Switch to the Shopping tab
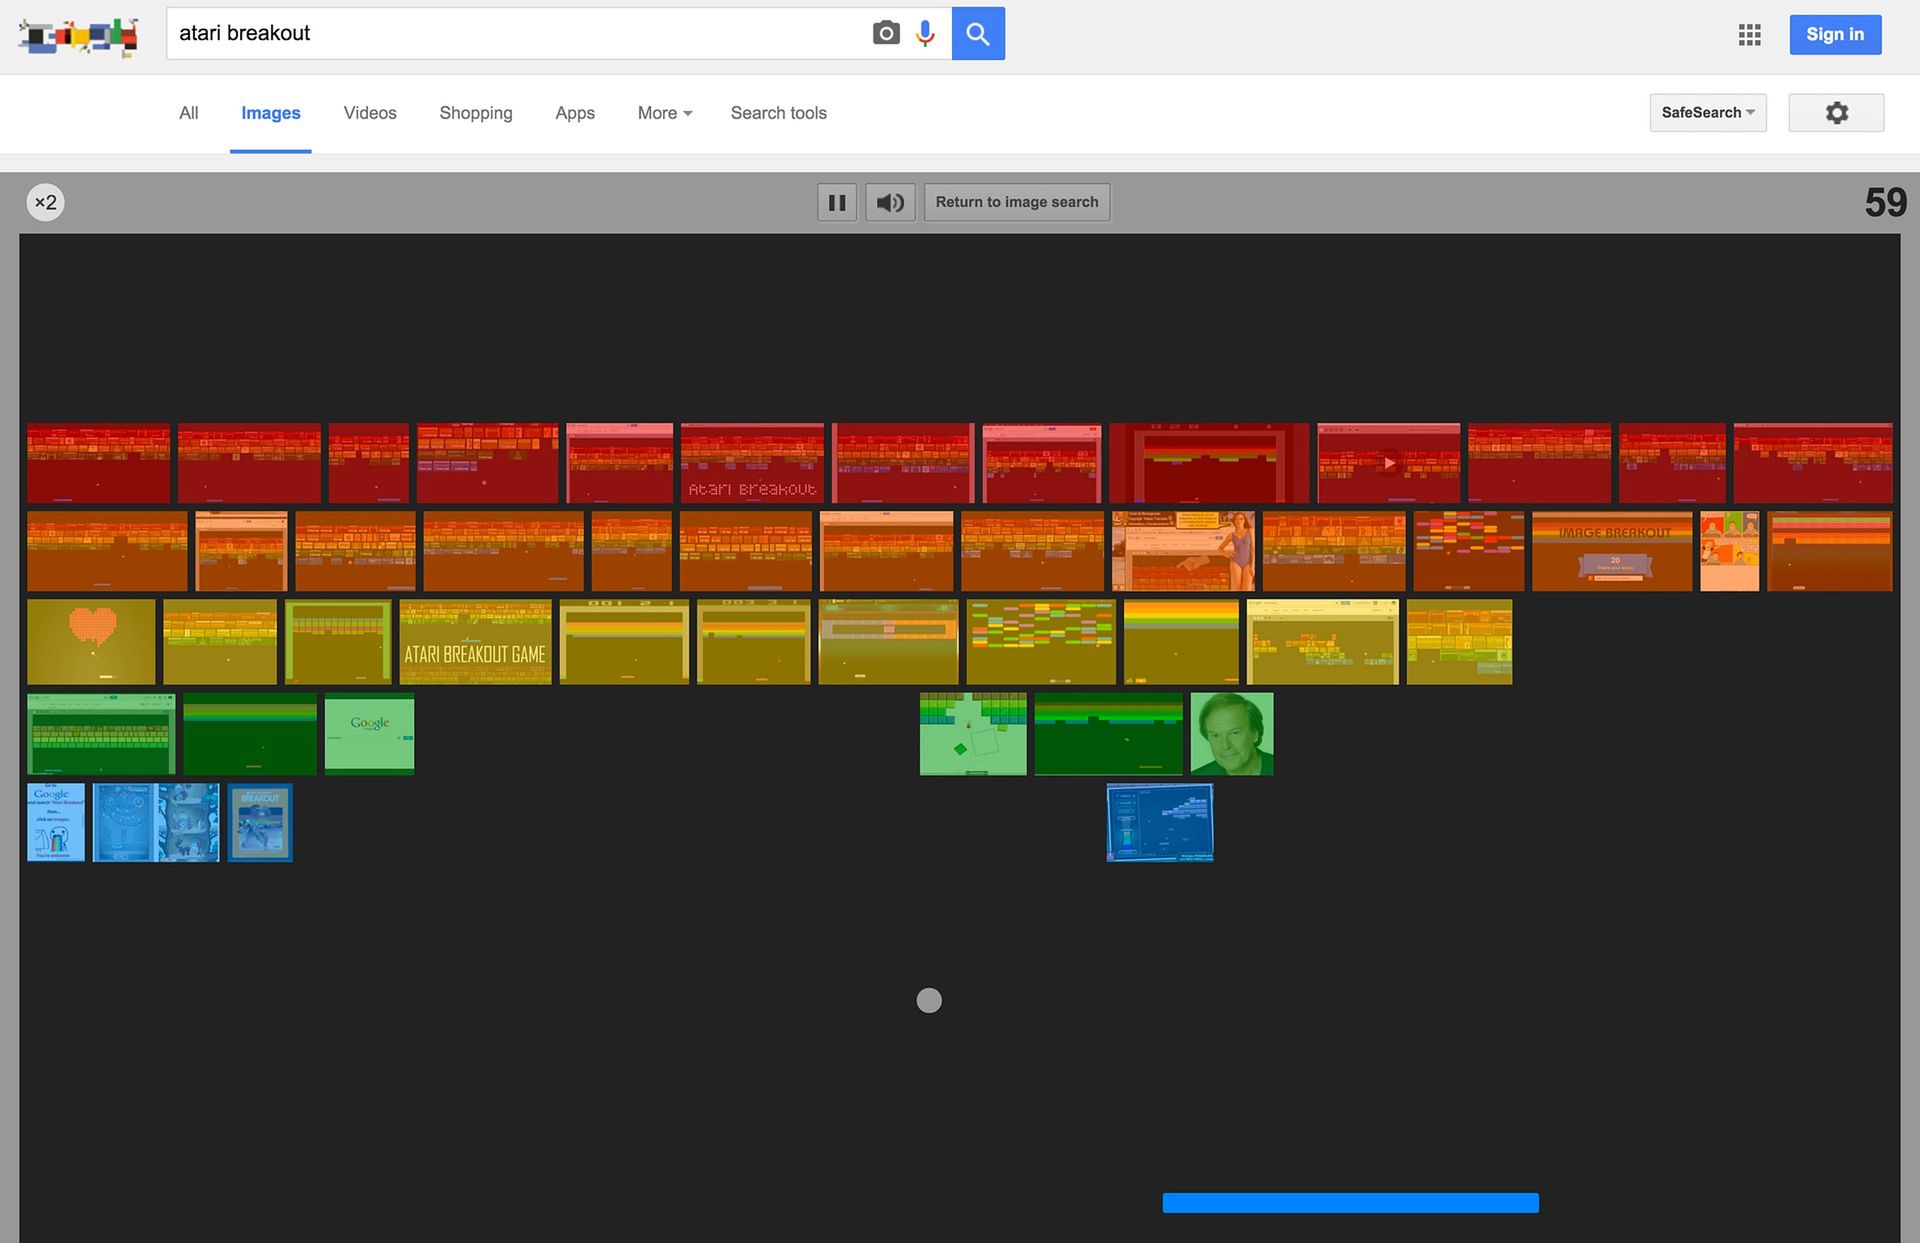This screenshot has width=1920, height=1243. coord(475,113)
